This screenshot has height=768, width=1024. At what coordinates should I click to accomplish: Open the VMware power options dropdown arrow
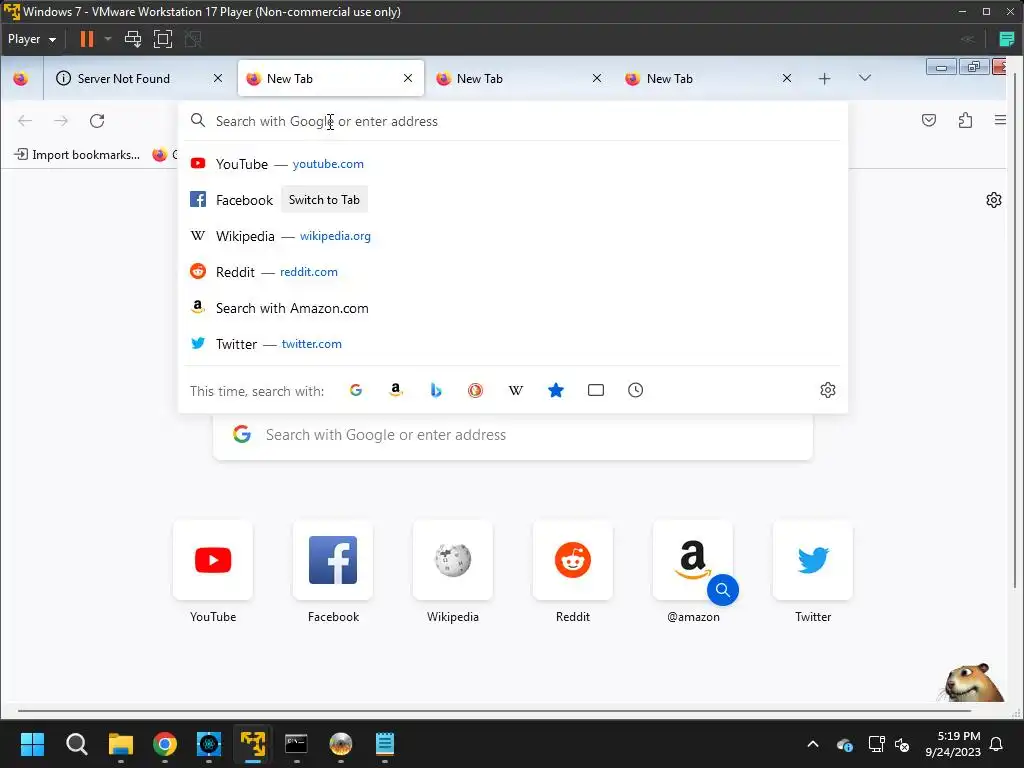(x=108, y=39)
